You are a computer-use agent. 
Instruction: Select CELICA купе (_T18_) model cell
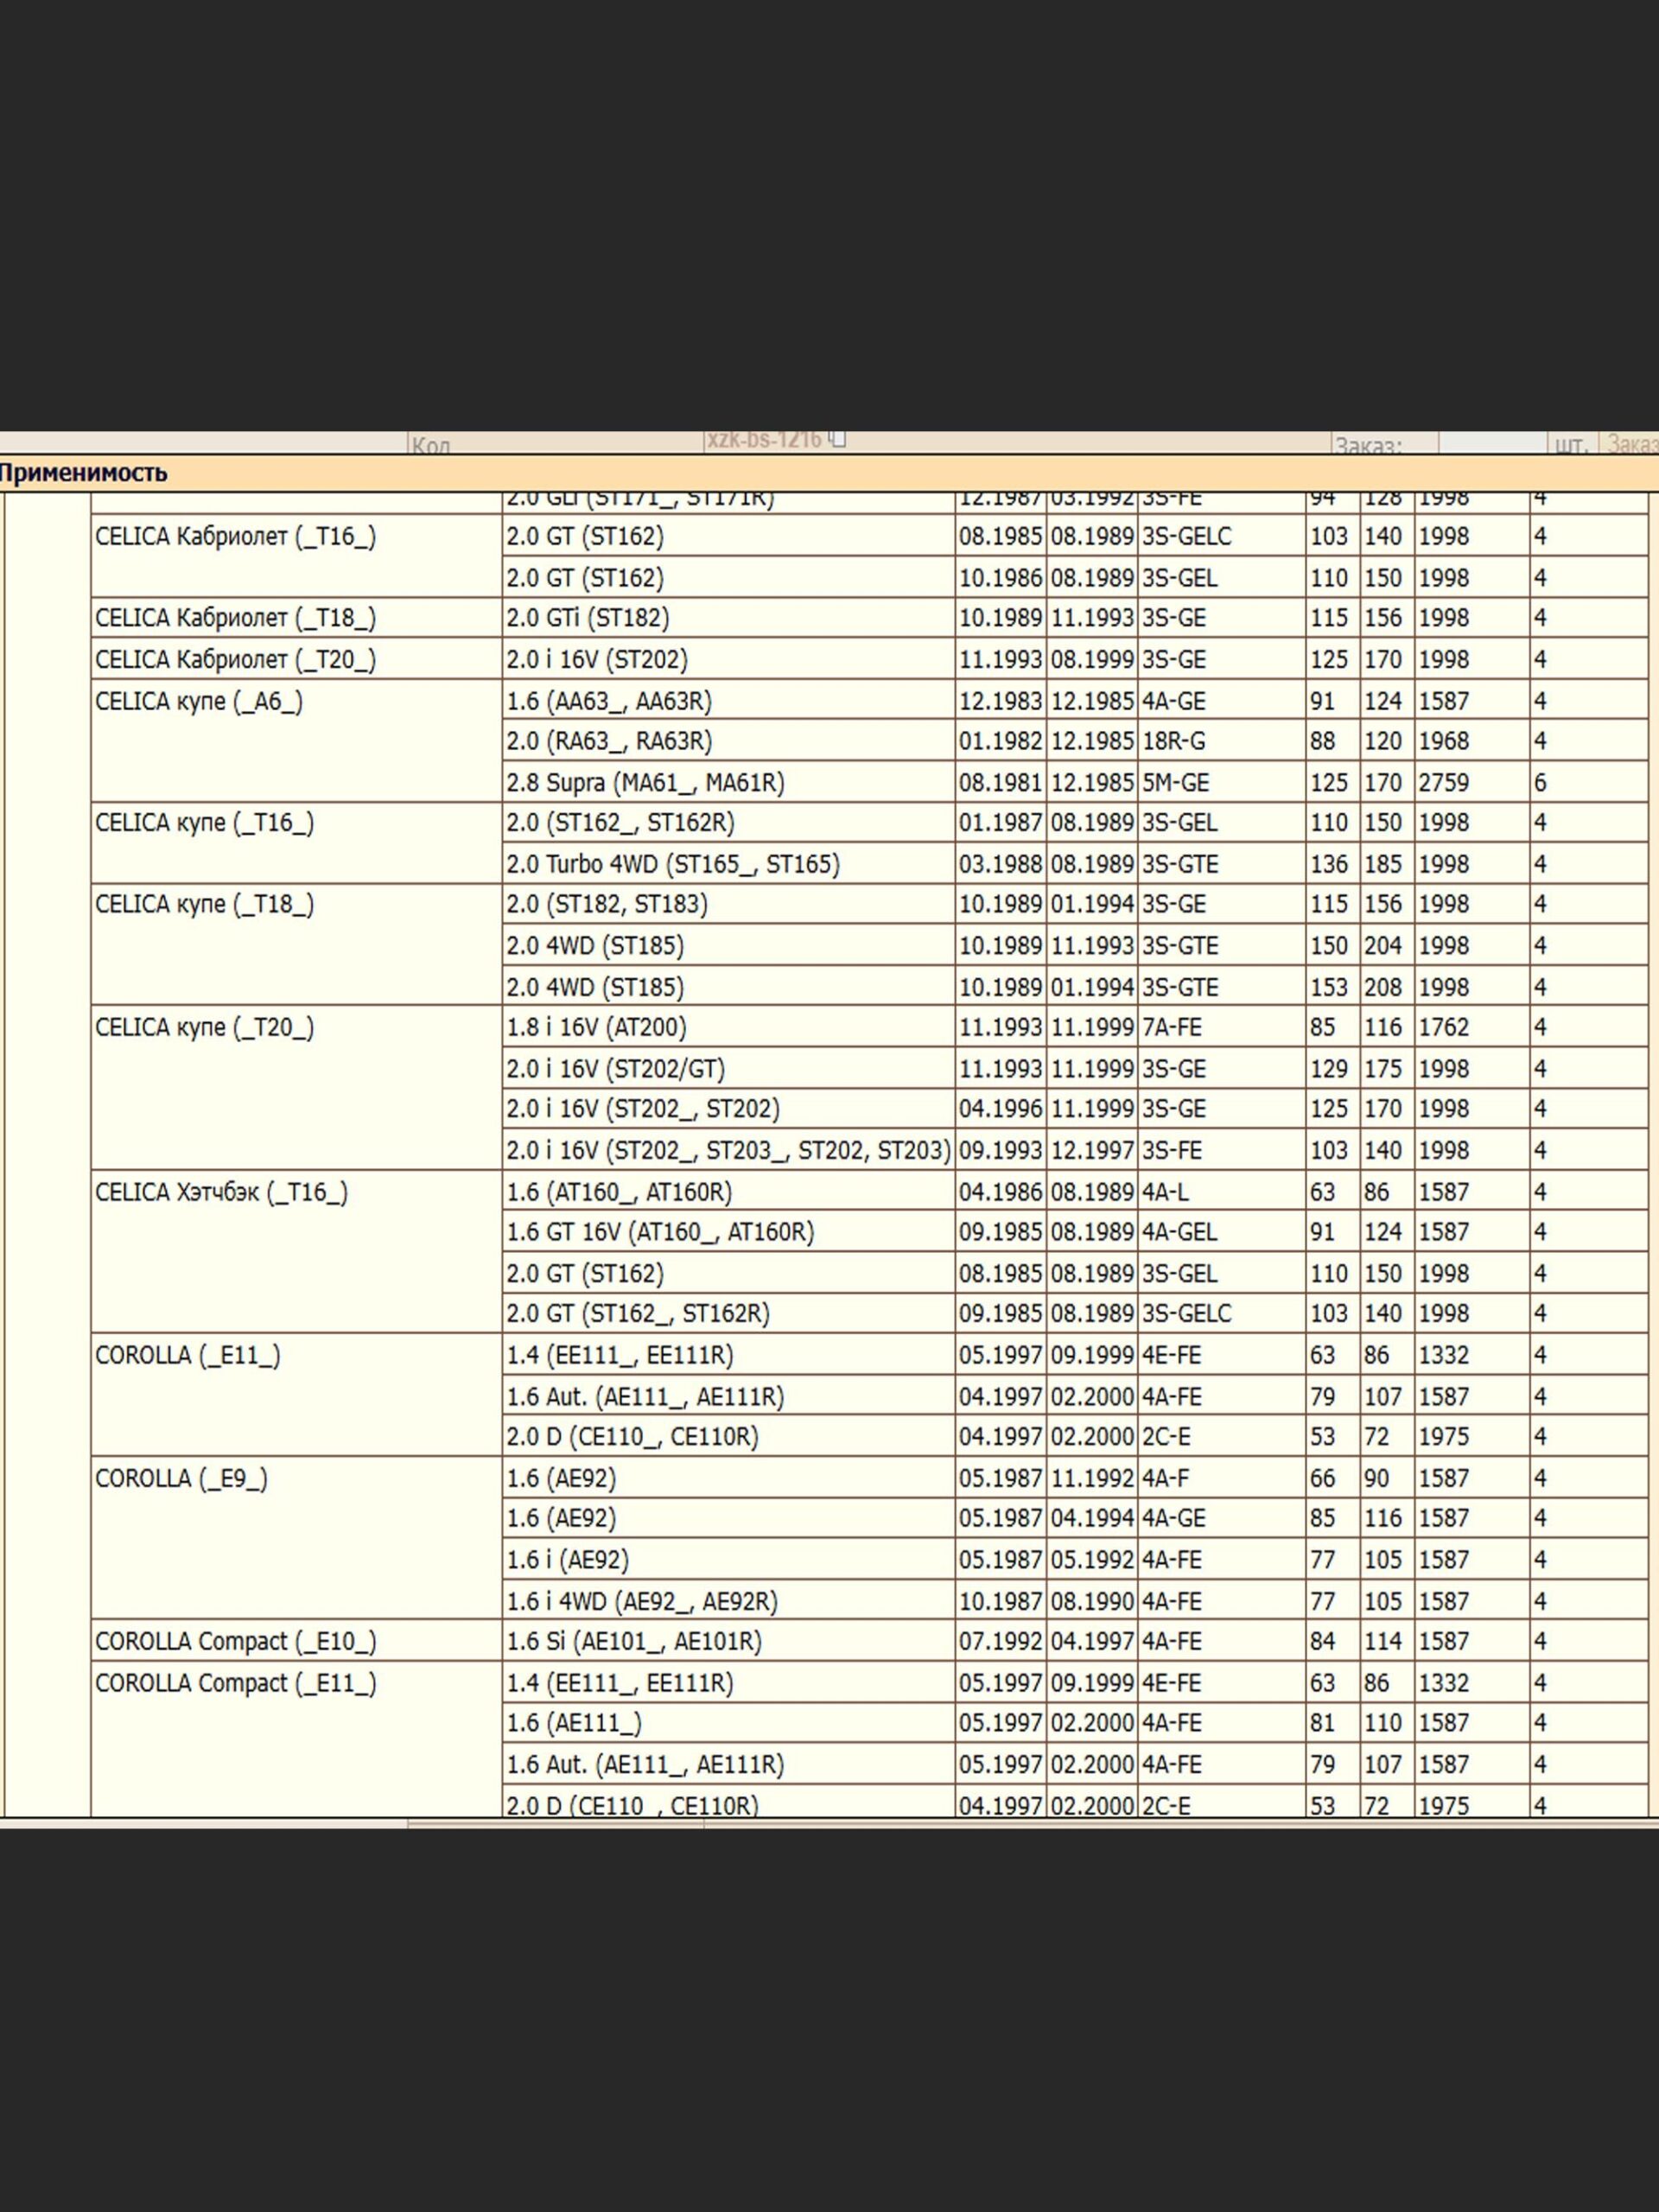pyautogui.click(x=204, y=905)
